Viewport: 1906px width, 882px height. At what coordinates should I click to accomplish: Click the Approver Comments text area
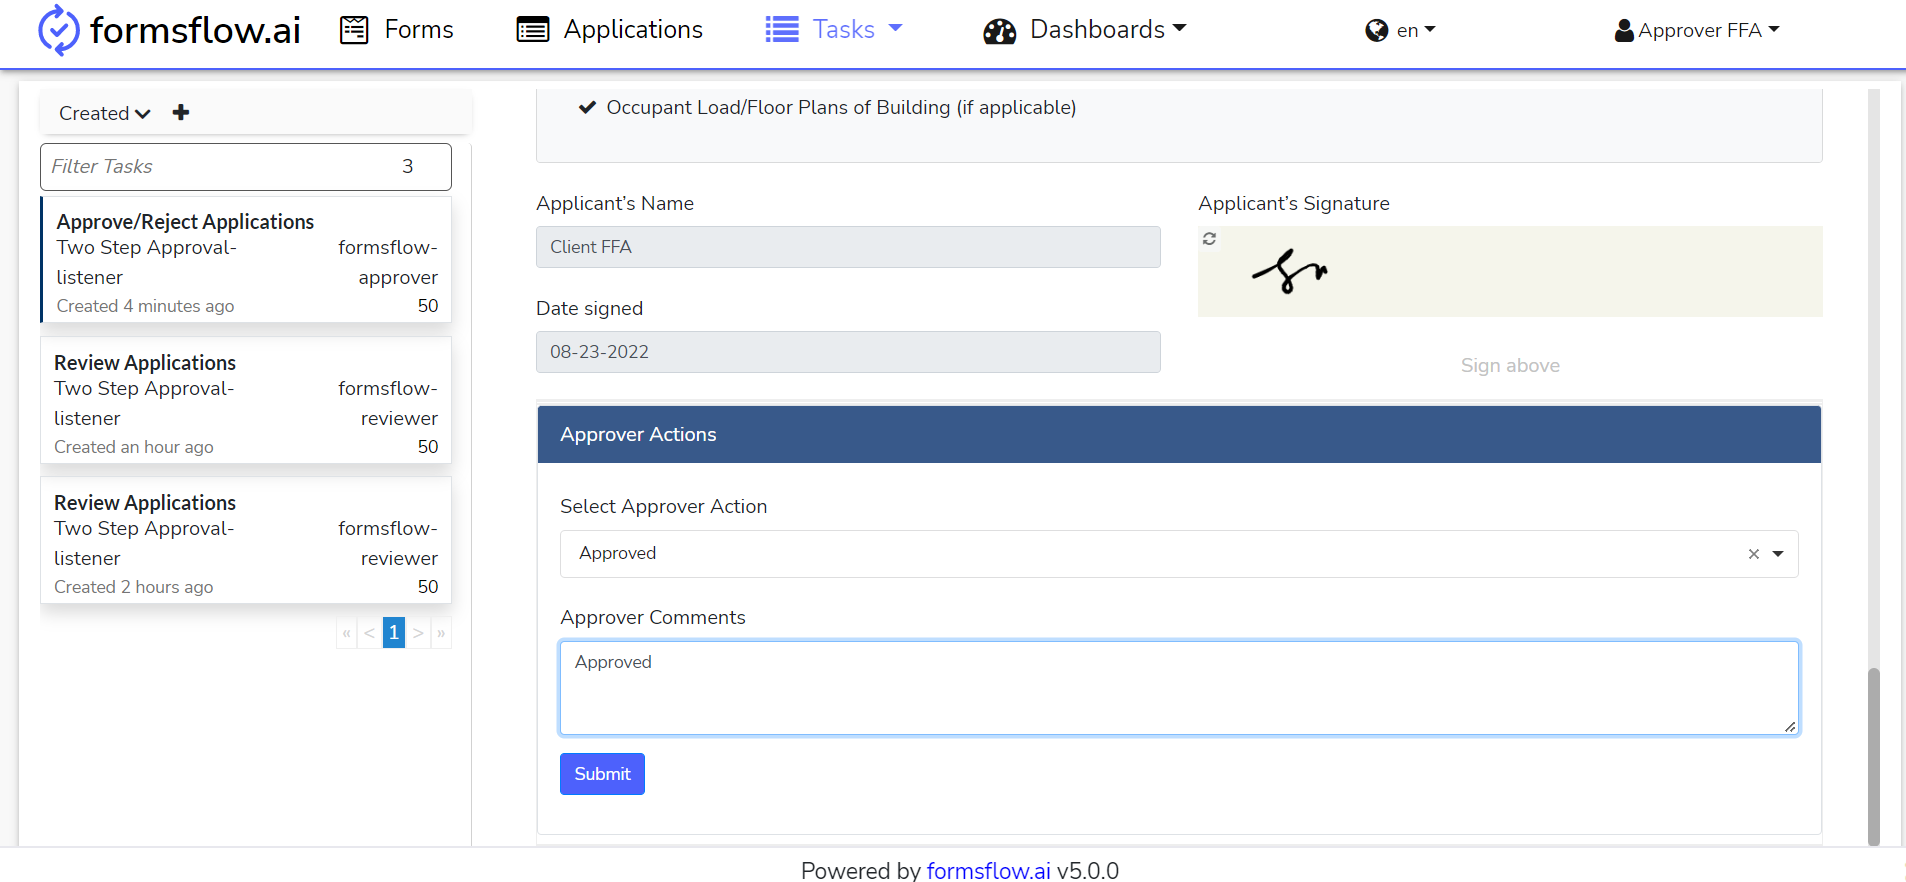(1179, 688)
